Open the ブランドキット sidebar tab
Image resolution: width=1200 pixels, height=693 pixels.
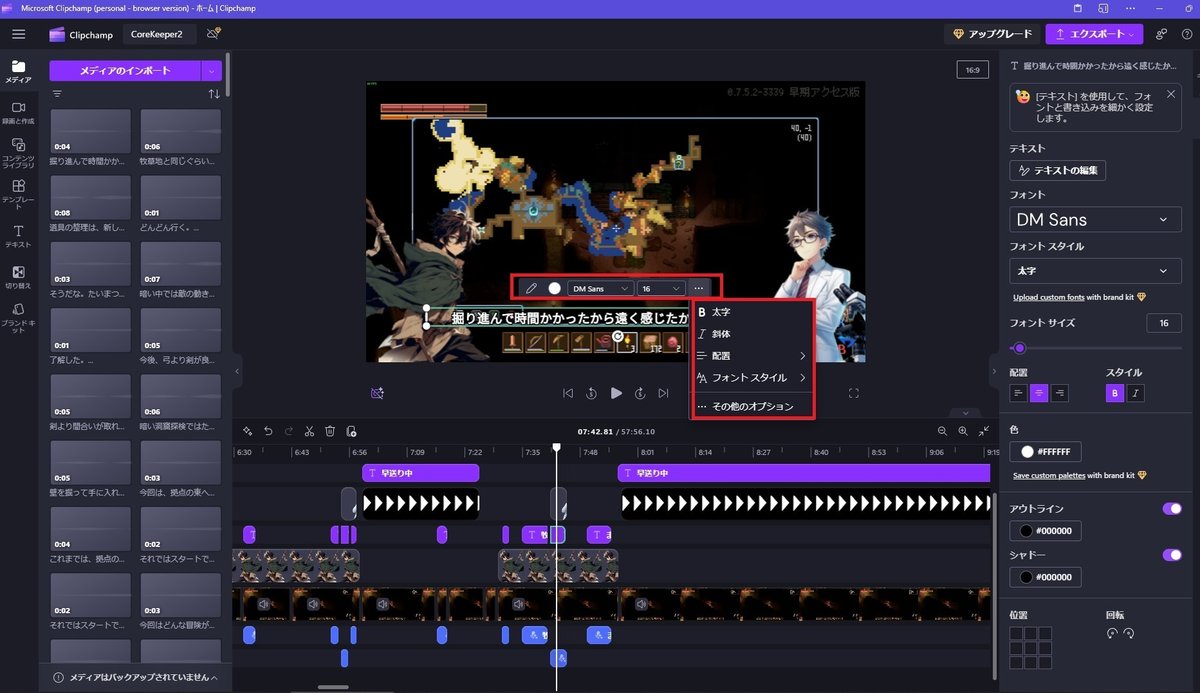point(18,318)
